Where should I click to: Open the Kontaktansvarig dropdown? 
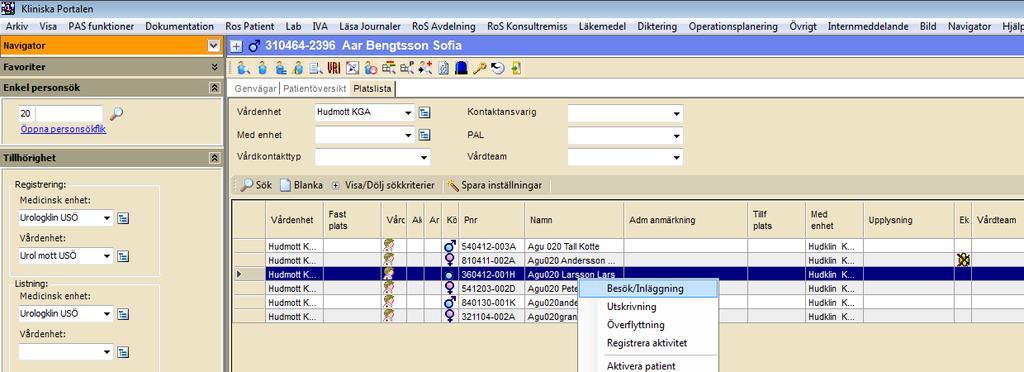coord(676,113)
